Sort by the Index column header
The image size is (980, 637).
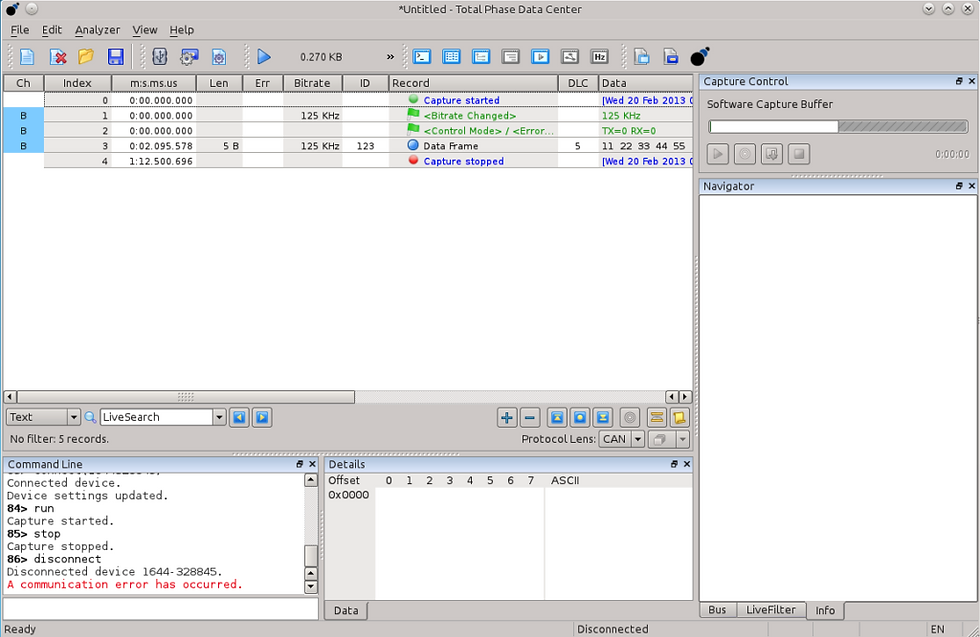[78, 83]
